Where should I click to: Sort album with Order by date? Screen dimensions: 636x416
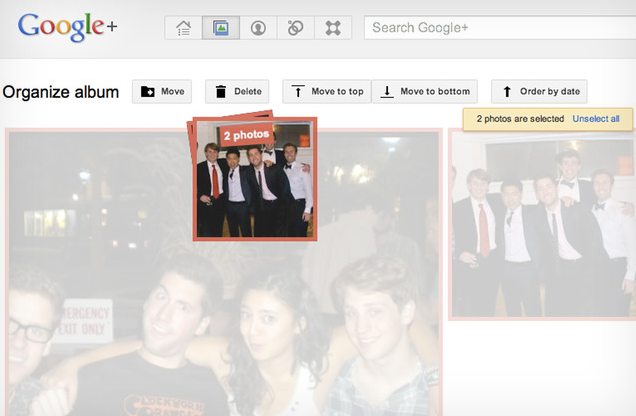[541, 92]
